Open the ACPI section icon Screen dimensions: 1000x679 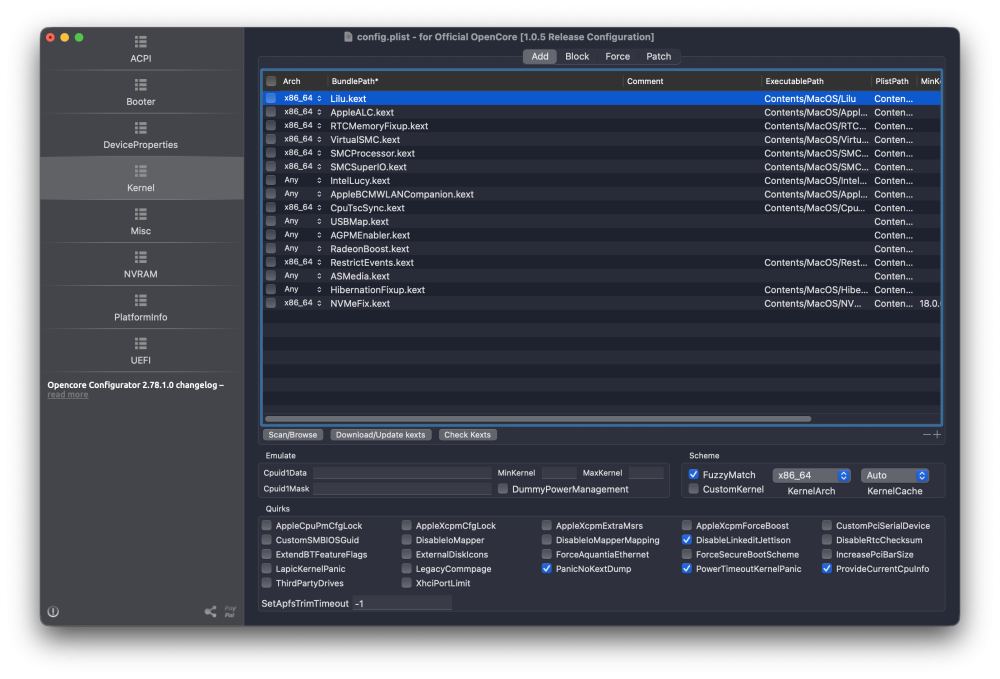coord(141,42)
